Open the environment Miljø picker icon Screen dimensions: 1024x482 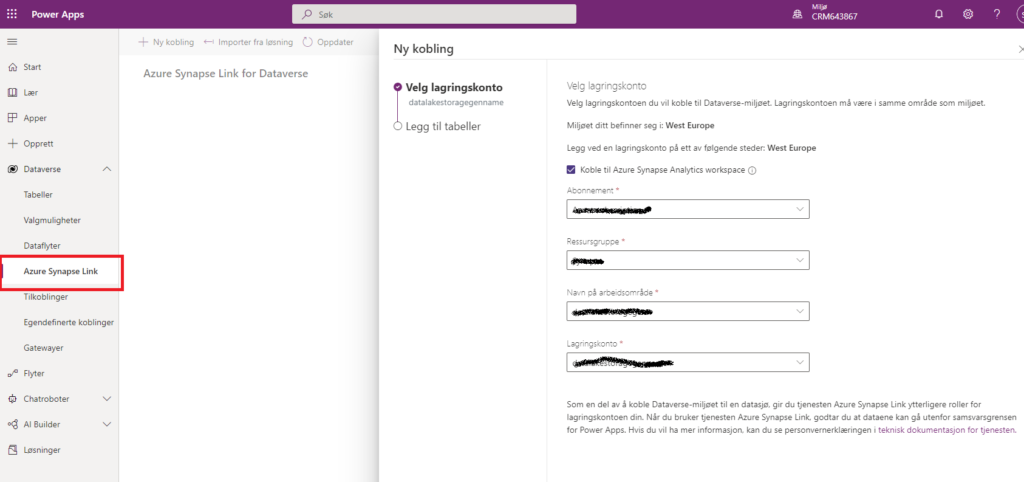click(x=797, y=14)
